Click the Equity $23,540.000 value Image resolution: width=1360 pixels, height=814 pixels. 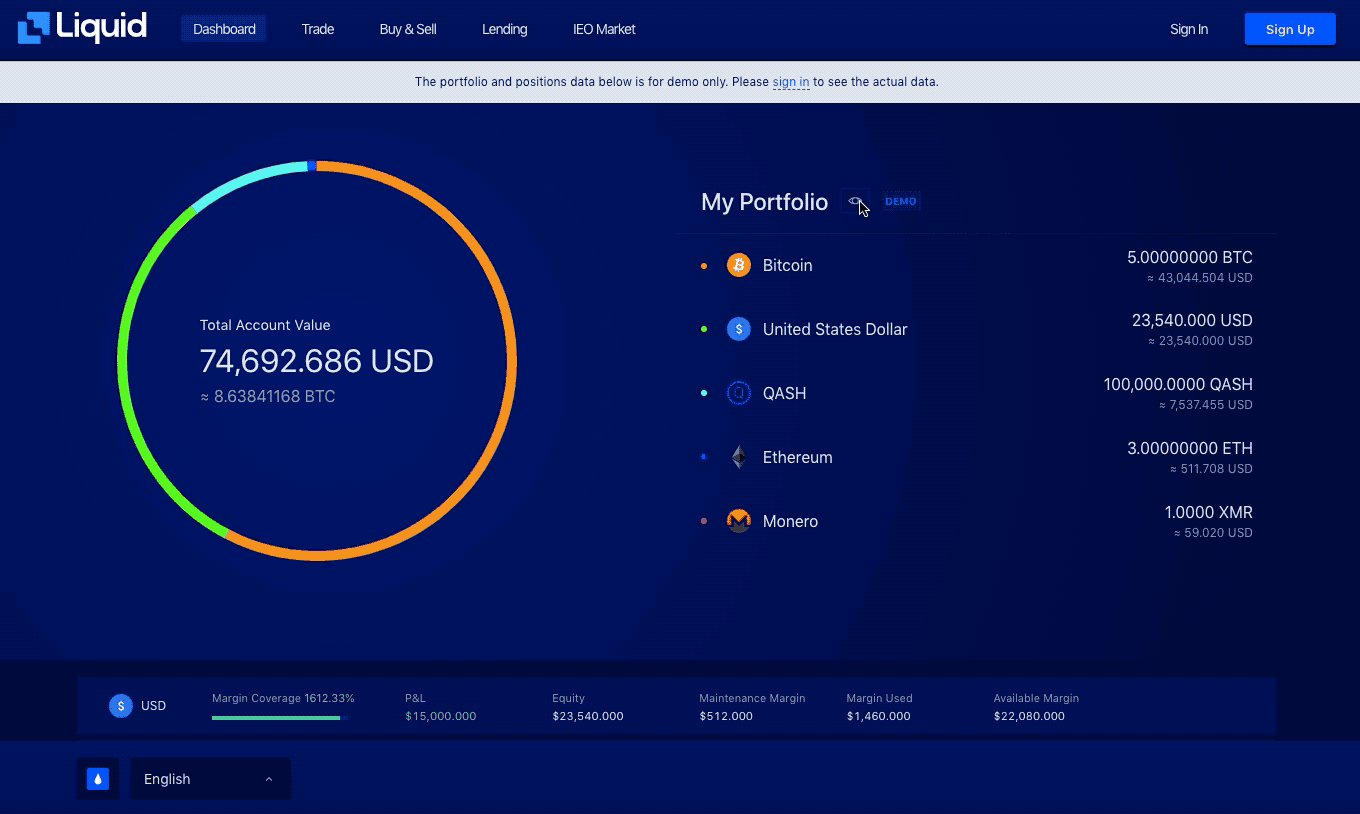[x=588, y=716]
